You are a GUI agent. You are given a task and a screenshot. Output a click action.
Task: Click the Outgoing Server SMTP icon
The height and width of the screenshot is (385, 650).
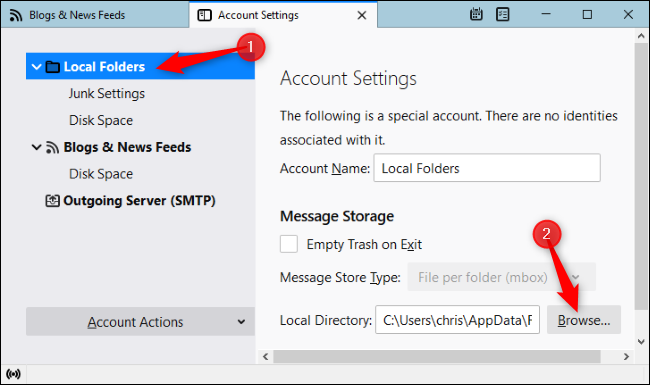click(52, 201)
